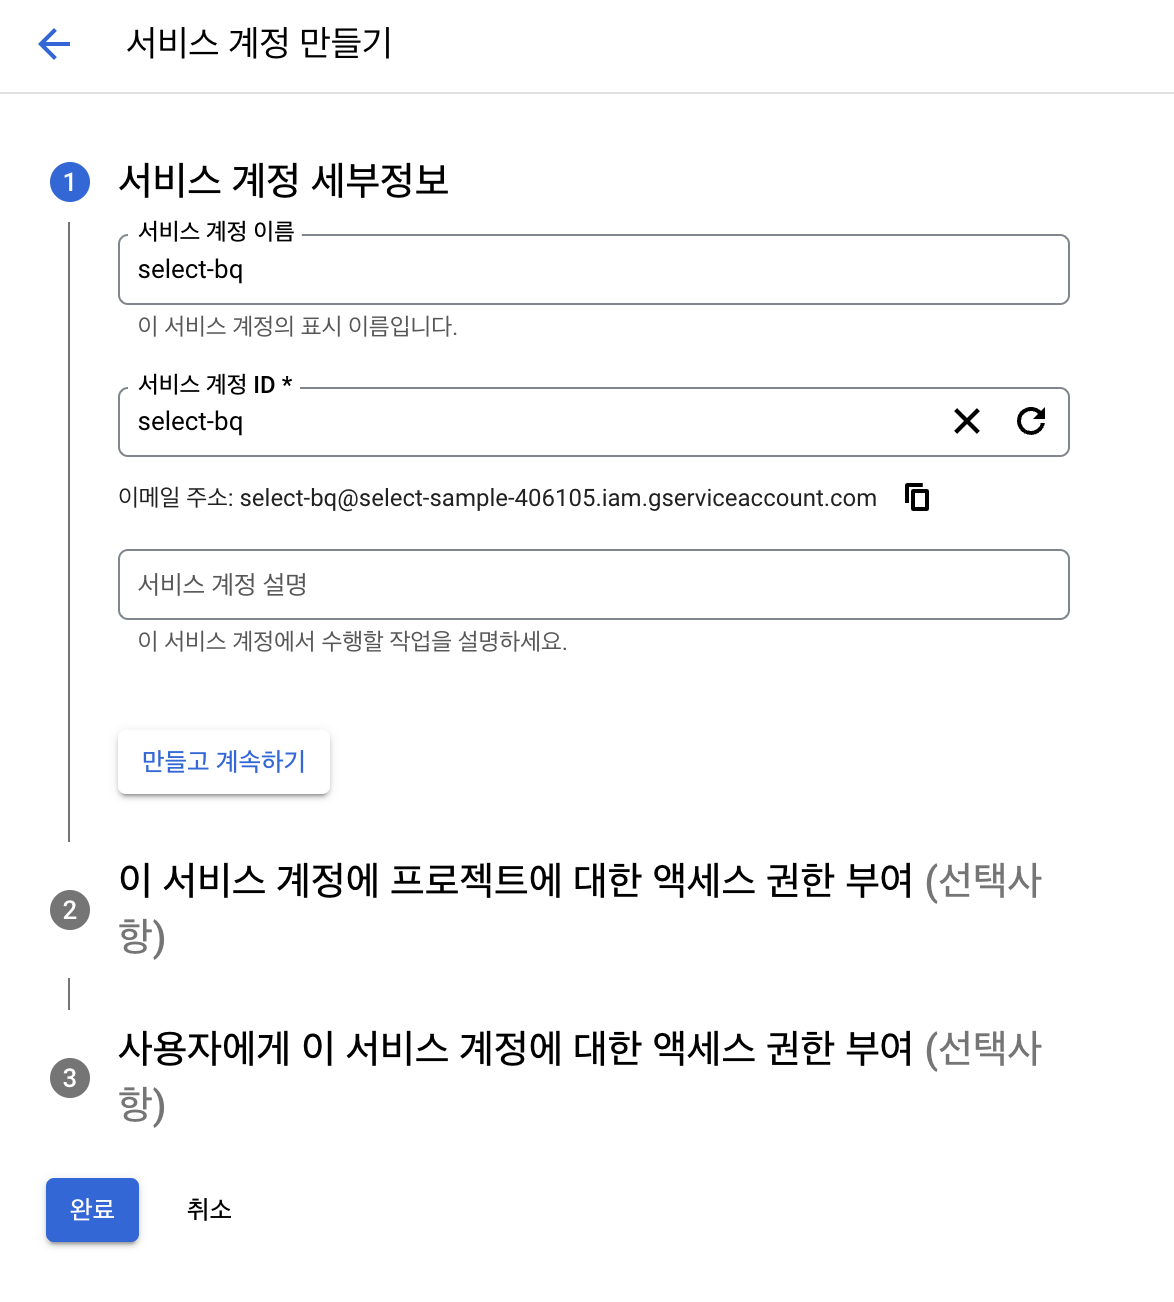Go back using the blue arrow

tap(54, 43)
